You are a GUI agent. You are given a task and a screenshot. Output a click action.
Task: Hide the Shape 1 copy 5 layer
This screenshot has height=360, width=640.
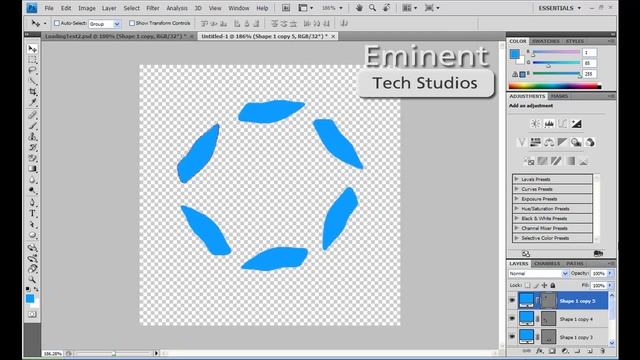(512, 300)
